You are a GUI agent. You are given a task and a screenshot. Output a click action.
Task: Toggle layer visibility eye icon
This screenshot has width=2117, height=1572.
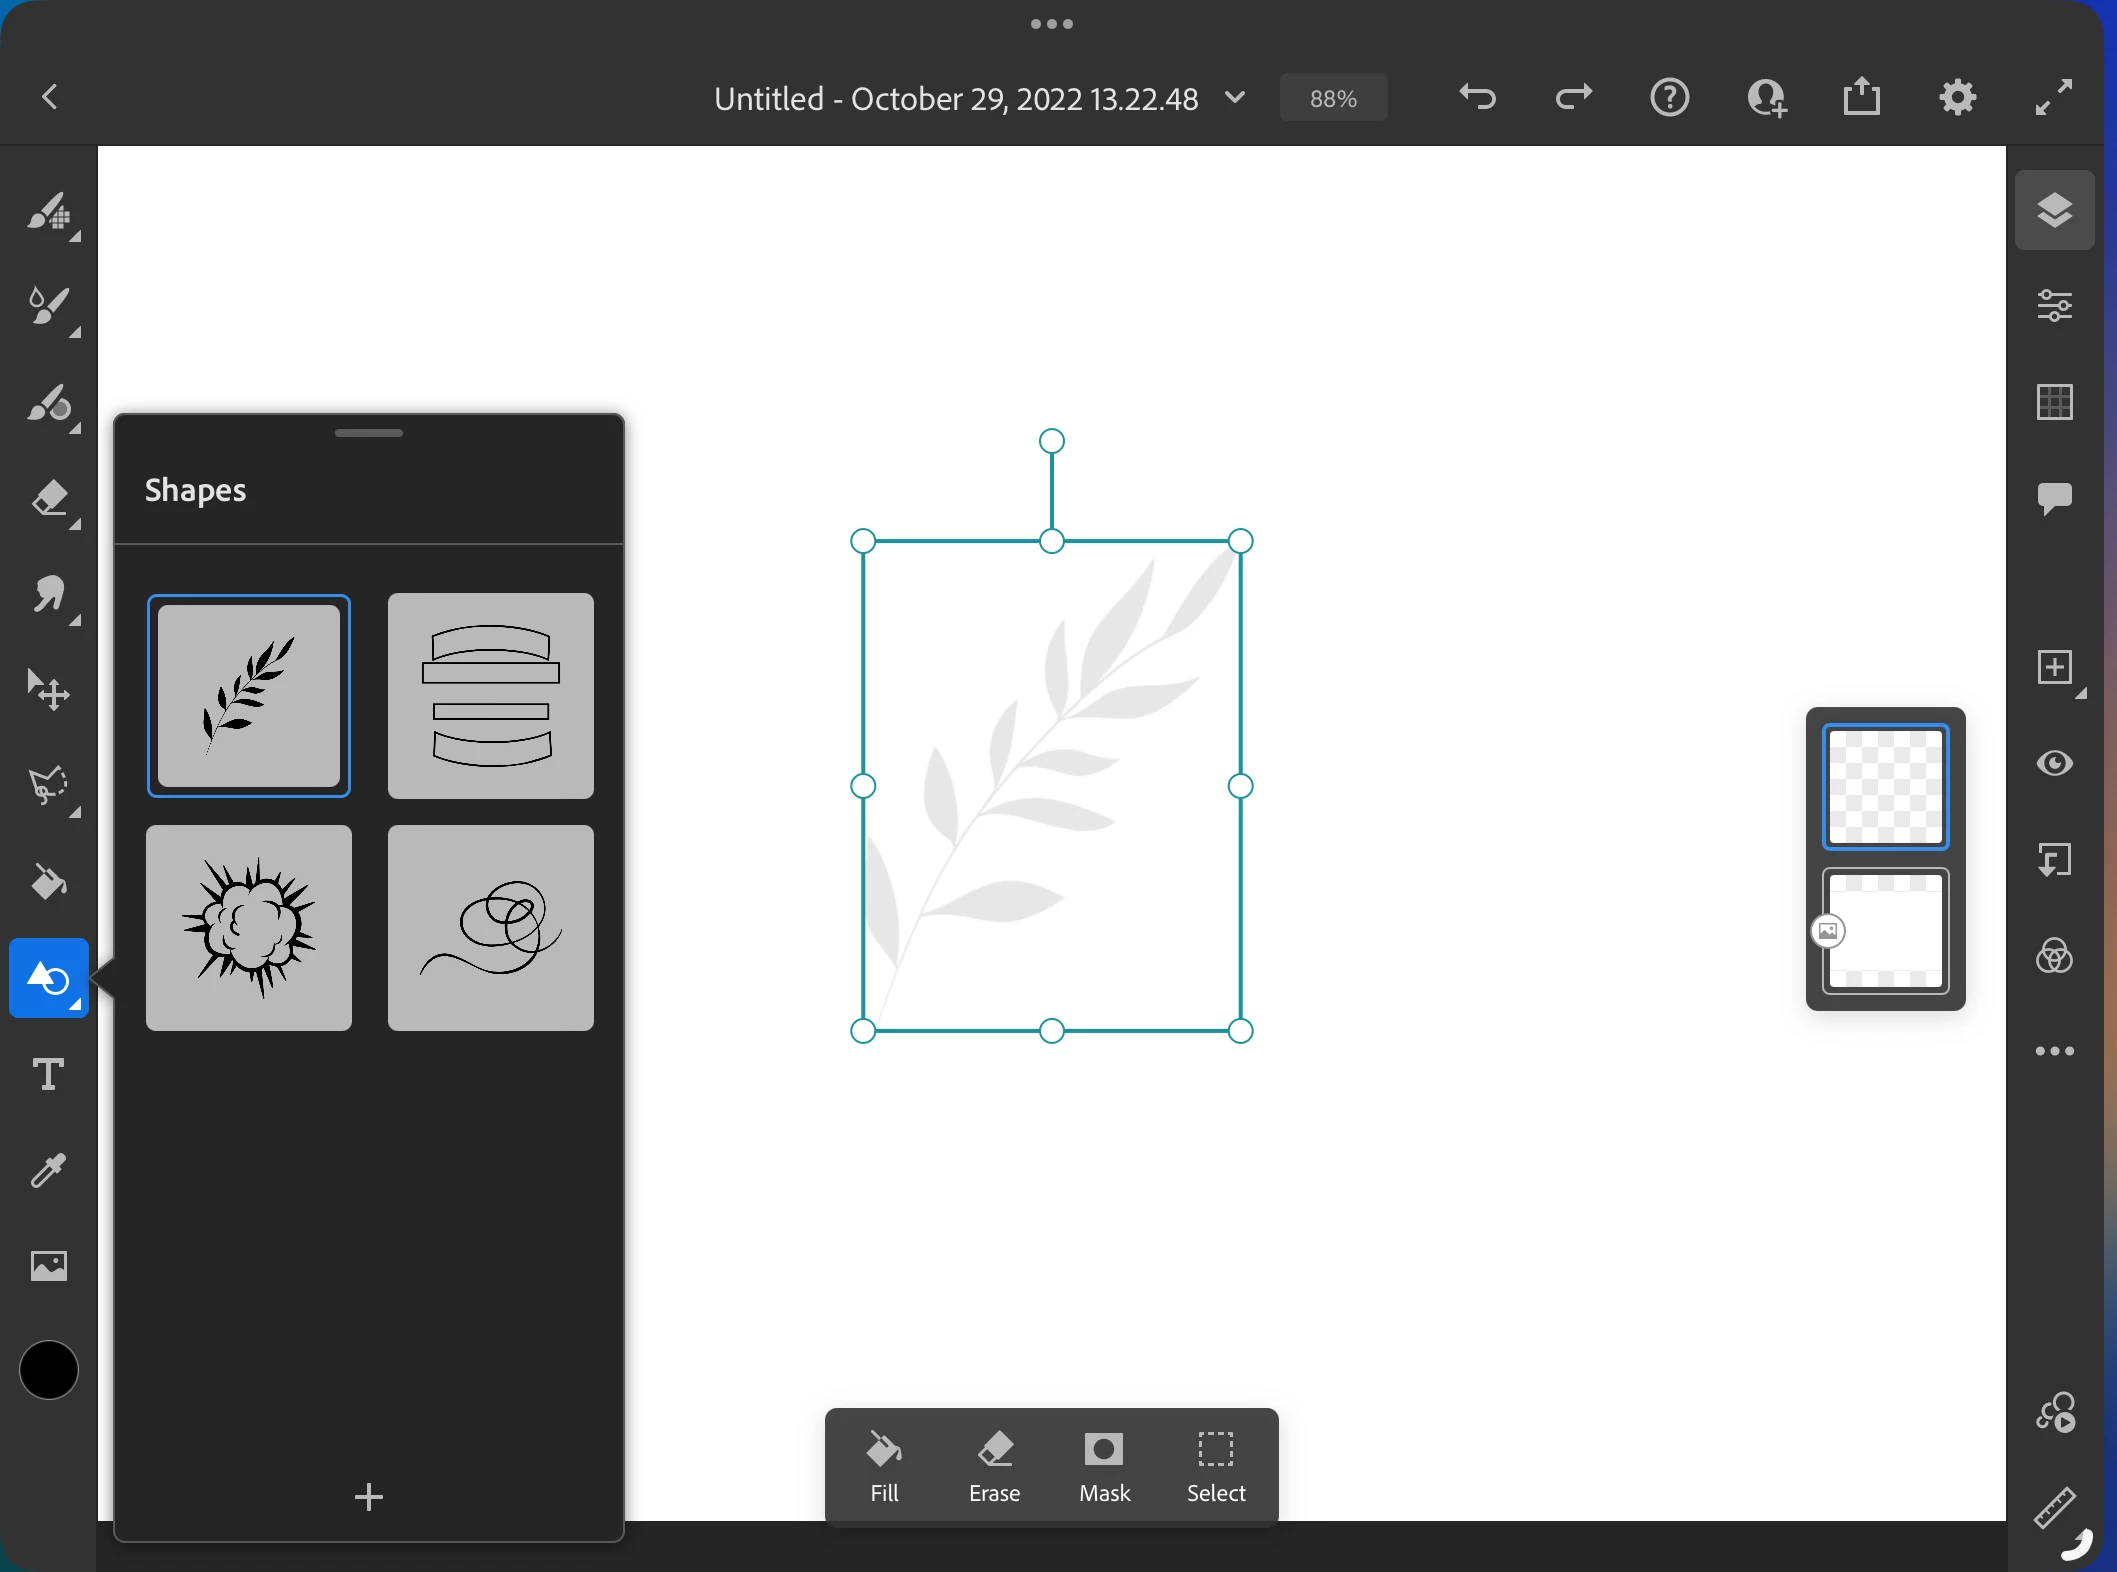click(2054, 764)
